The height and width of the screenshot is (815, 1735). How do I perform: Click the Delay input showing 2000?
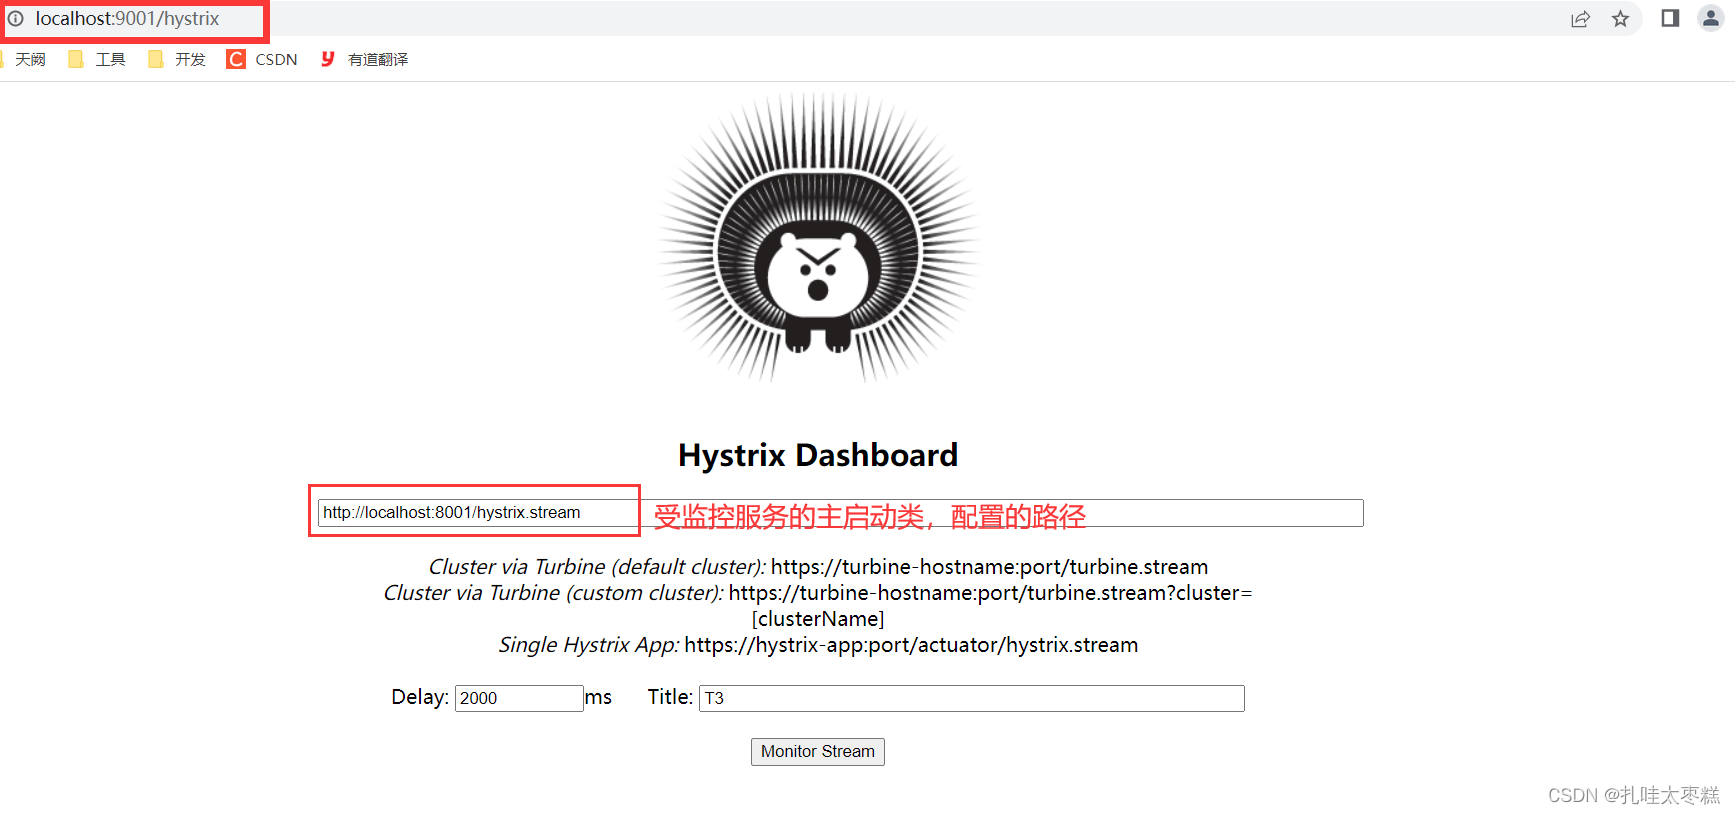coord(519,698)
